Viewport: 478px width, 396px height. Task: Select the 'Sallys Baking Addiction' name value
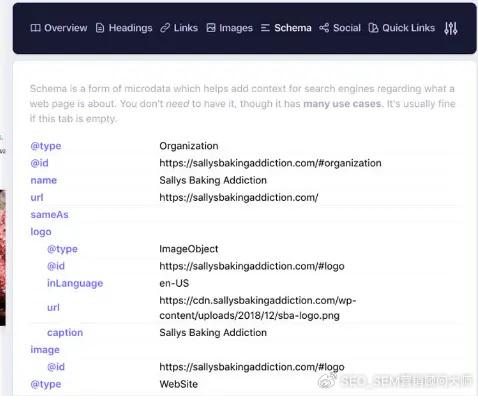click(213, 180)
